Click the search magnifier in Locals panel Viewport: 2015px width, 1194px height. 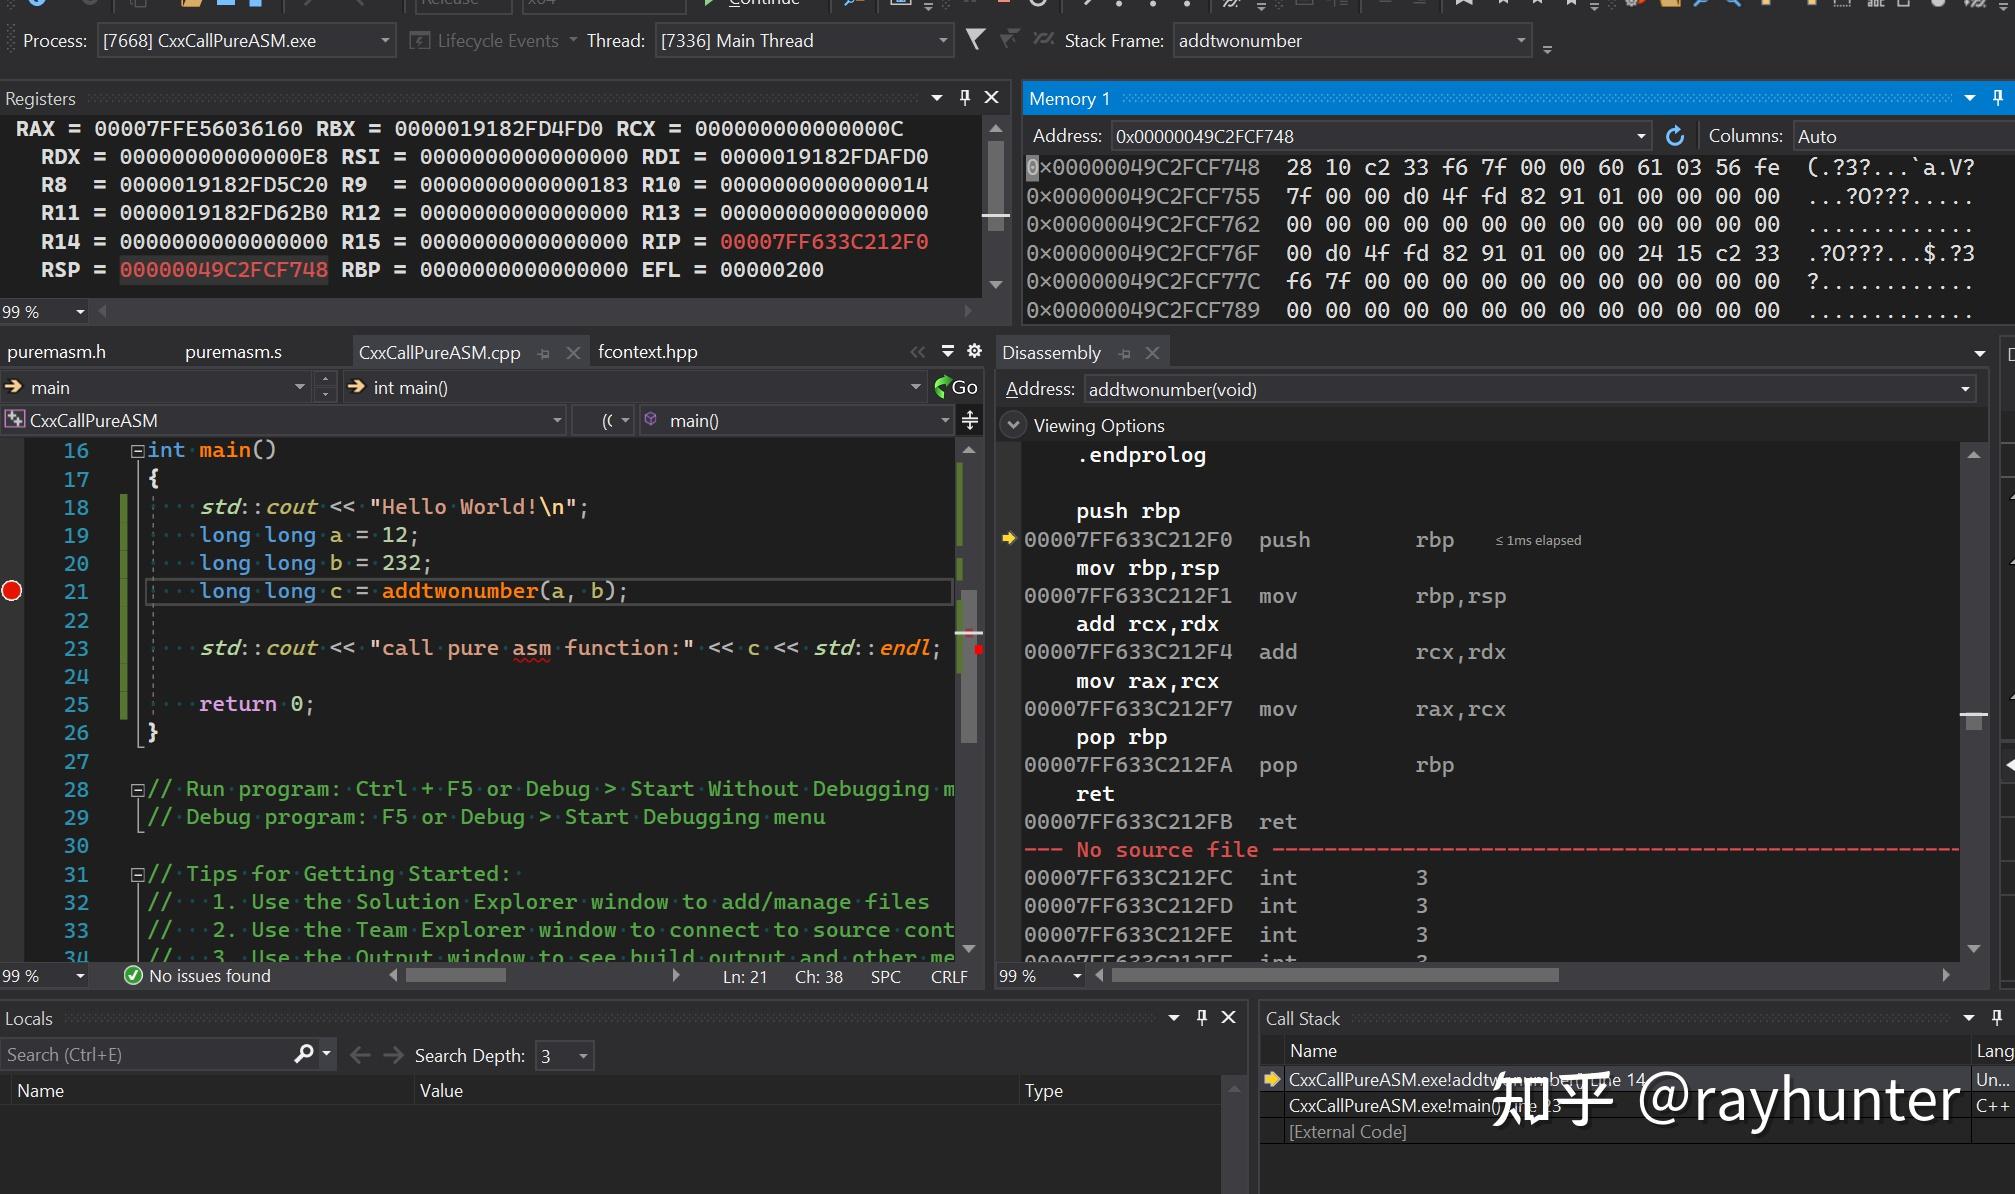tap(305, 1054)
